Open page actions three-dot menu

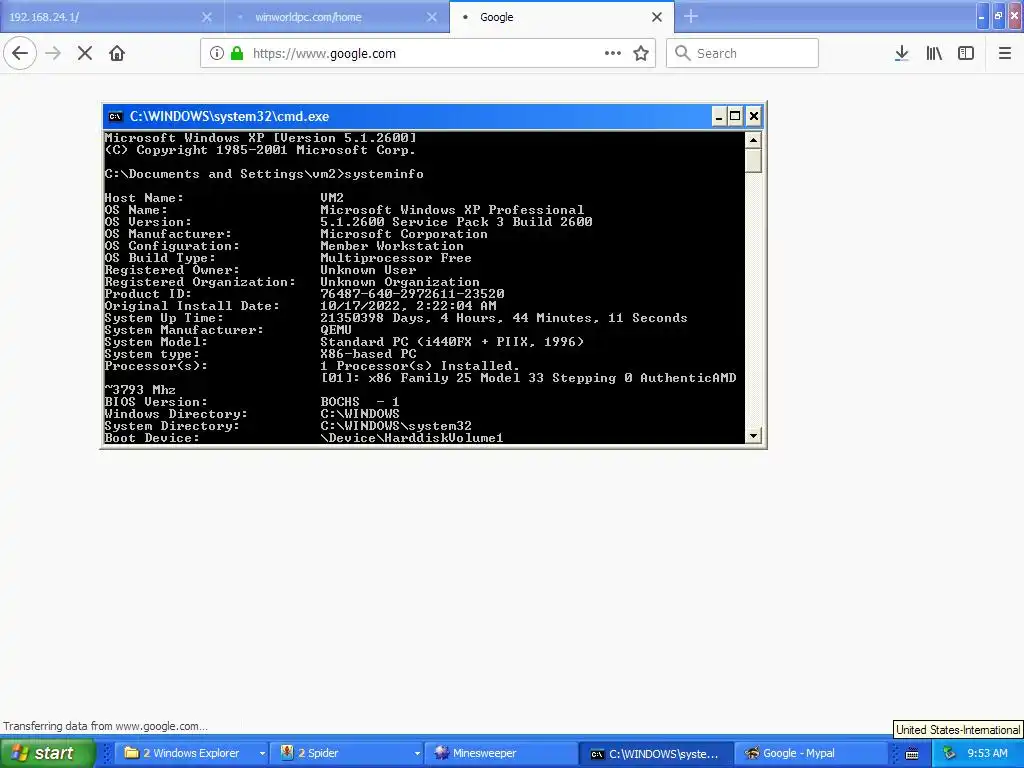pos(613,53)
